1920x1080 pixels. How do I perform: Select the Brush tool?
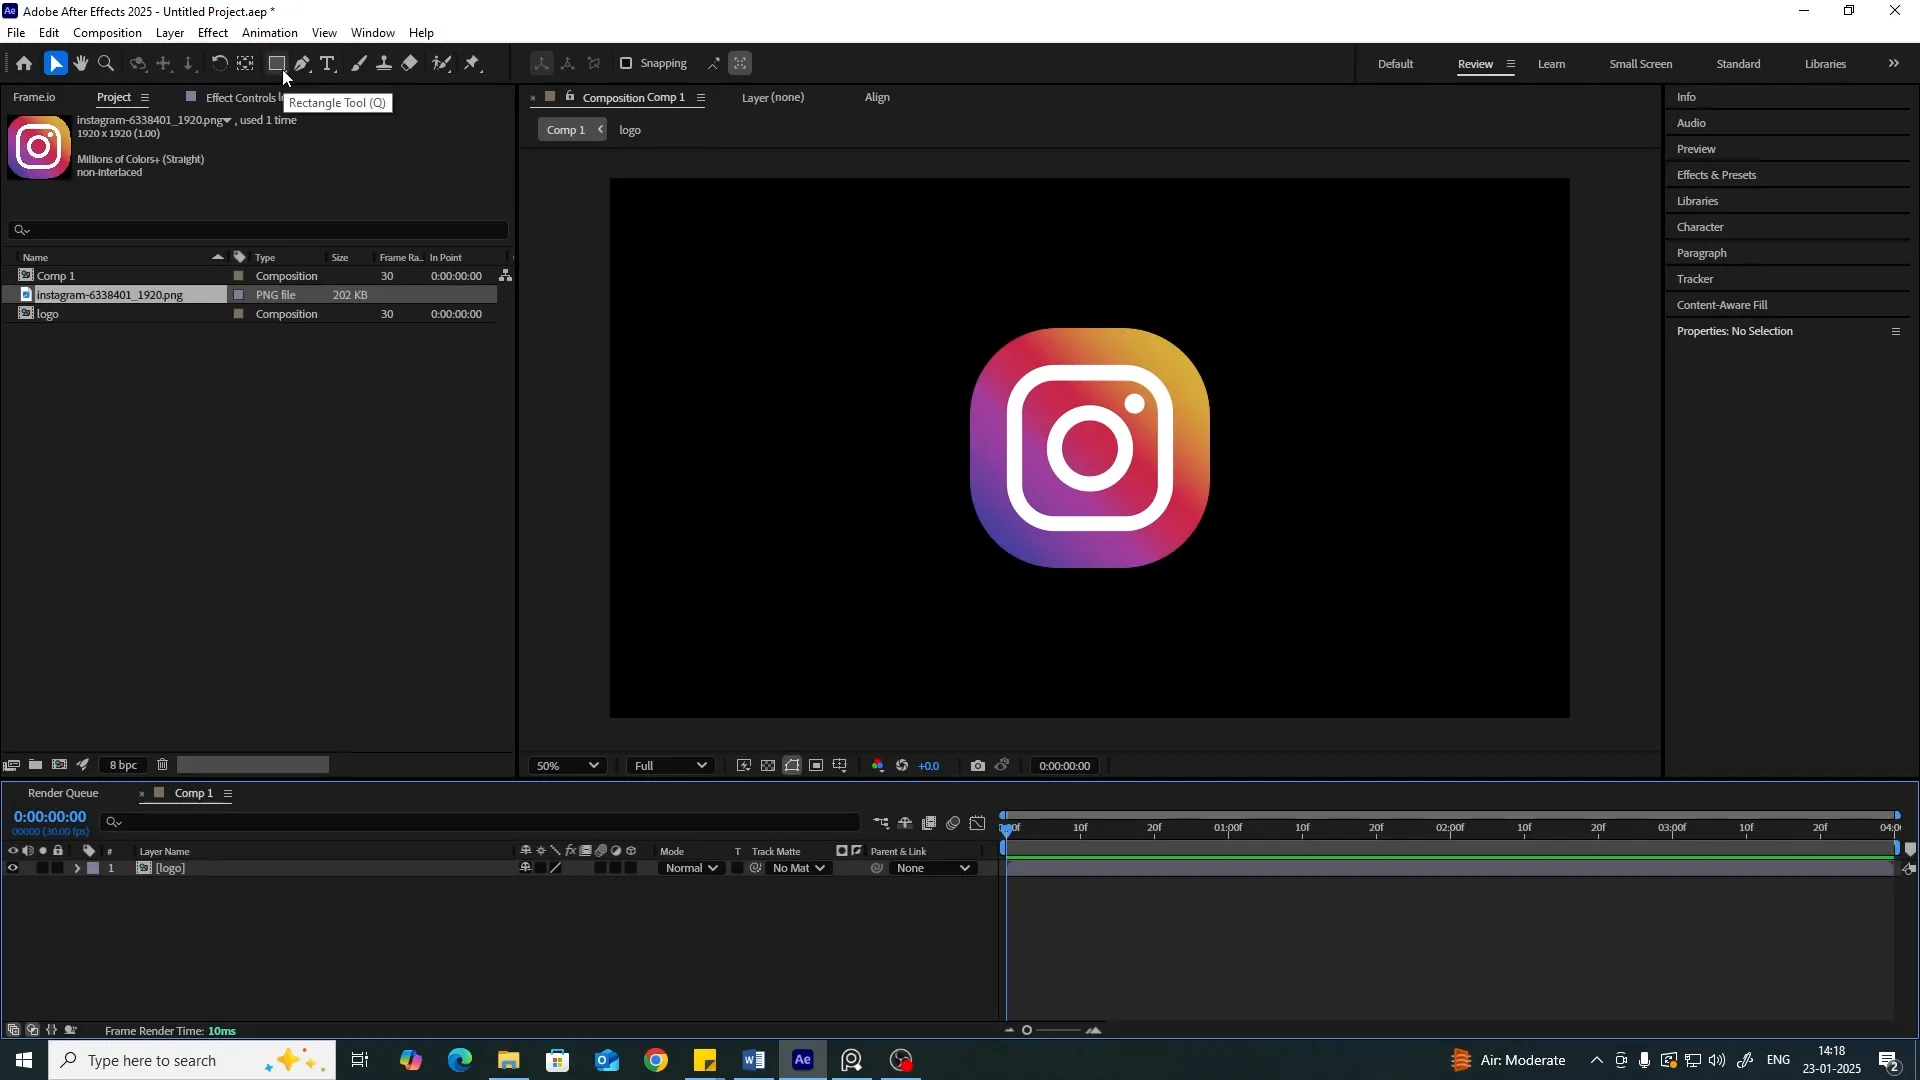click(359, 63)
